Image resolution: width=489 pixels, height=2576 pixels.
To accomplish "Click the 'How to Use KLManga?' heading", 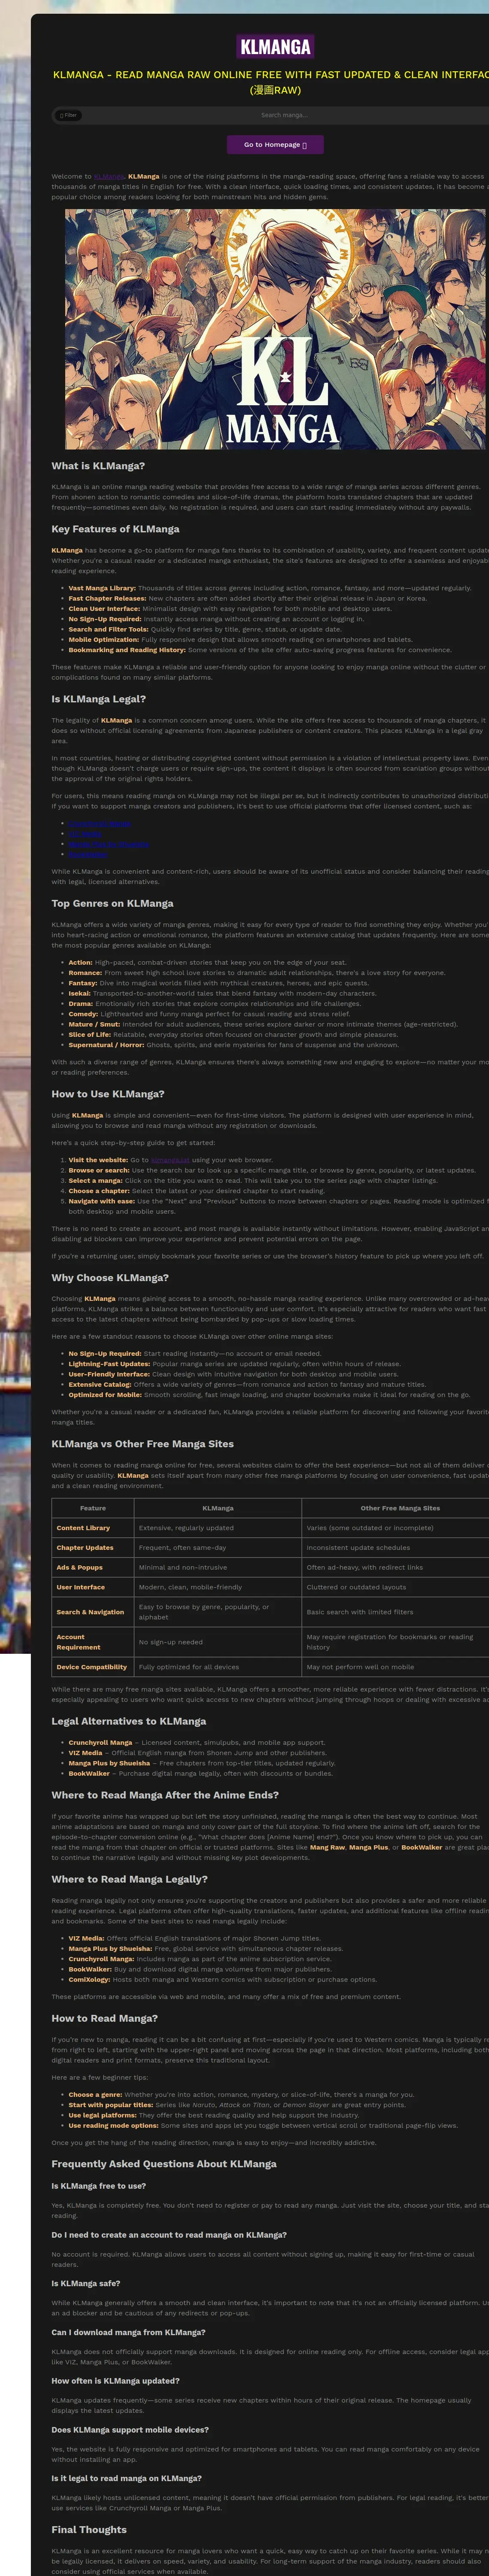I will pos(108,1094).
